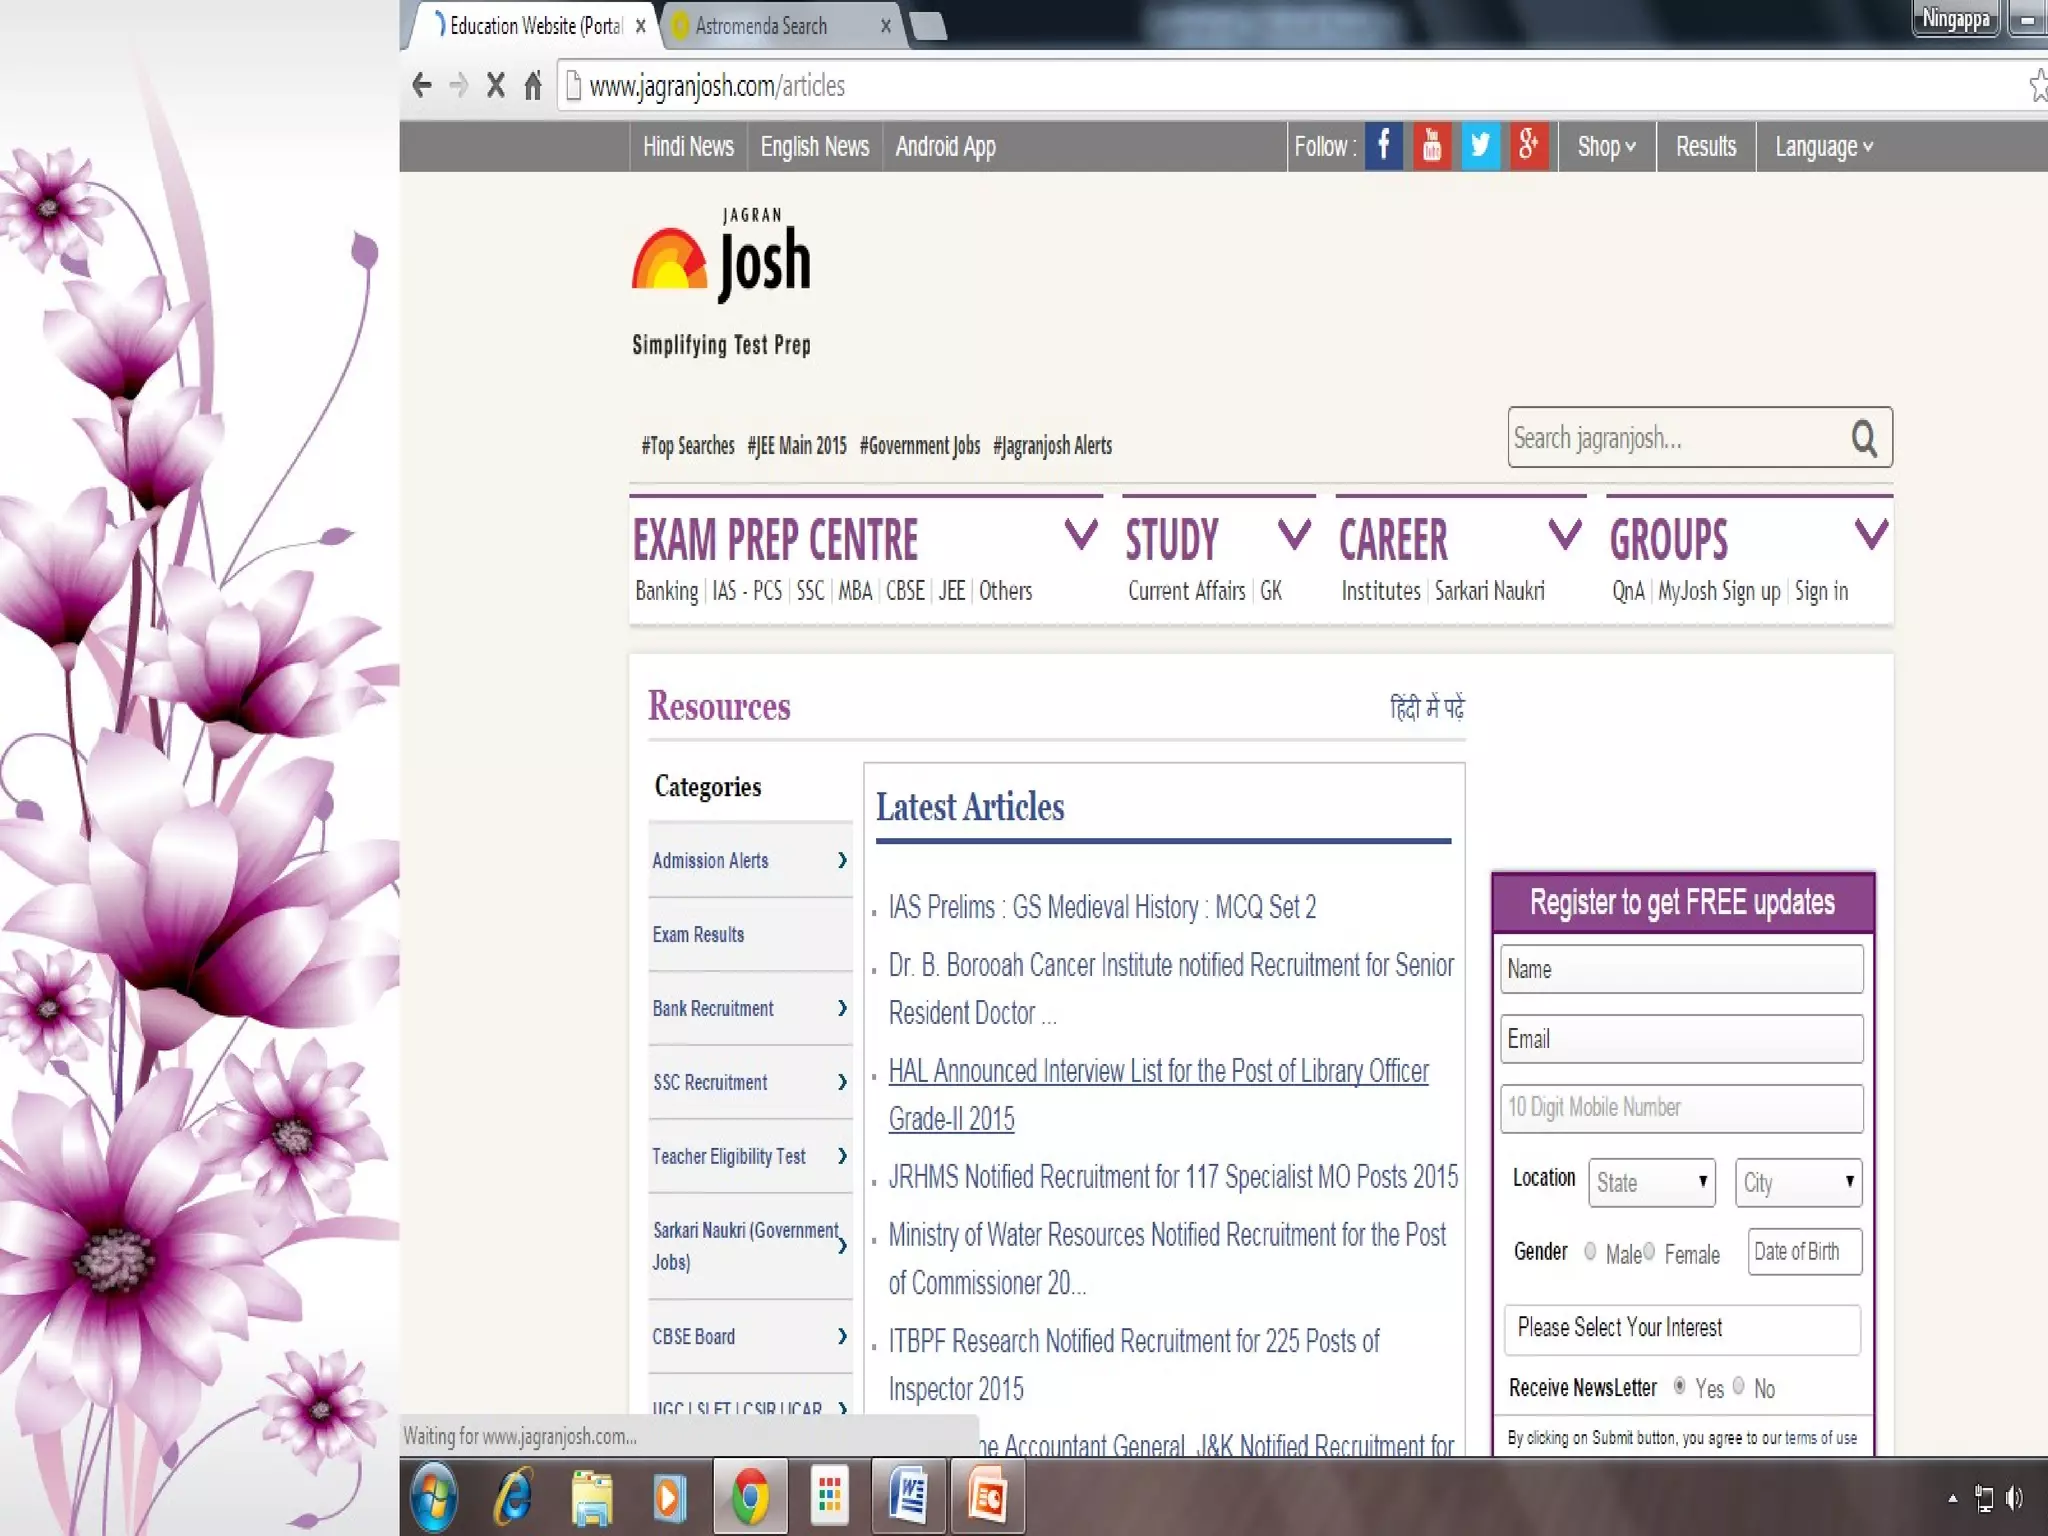
Task: Open Word document from taskbar
Action: (908, 1497)
